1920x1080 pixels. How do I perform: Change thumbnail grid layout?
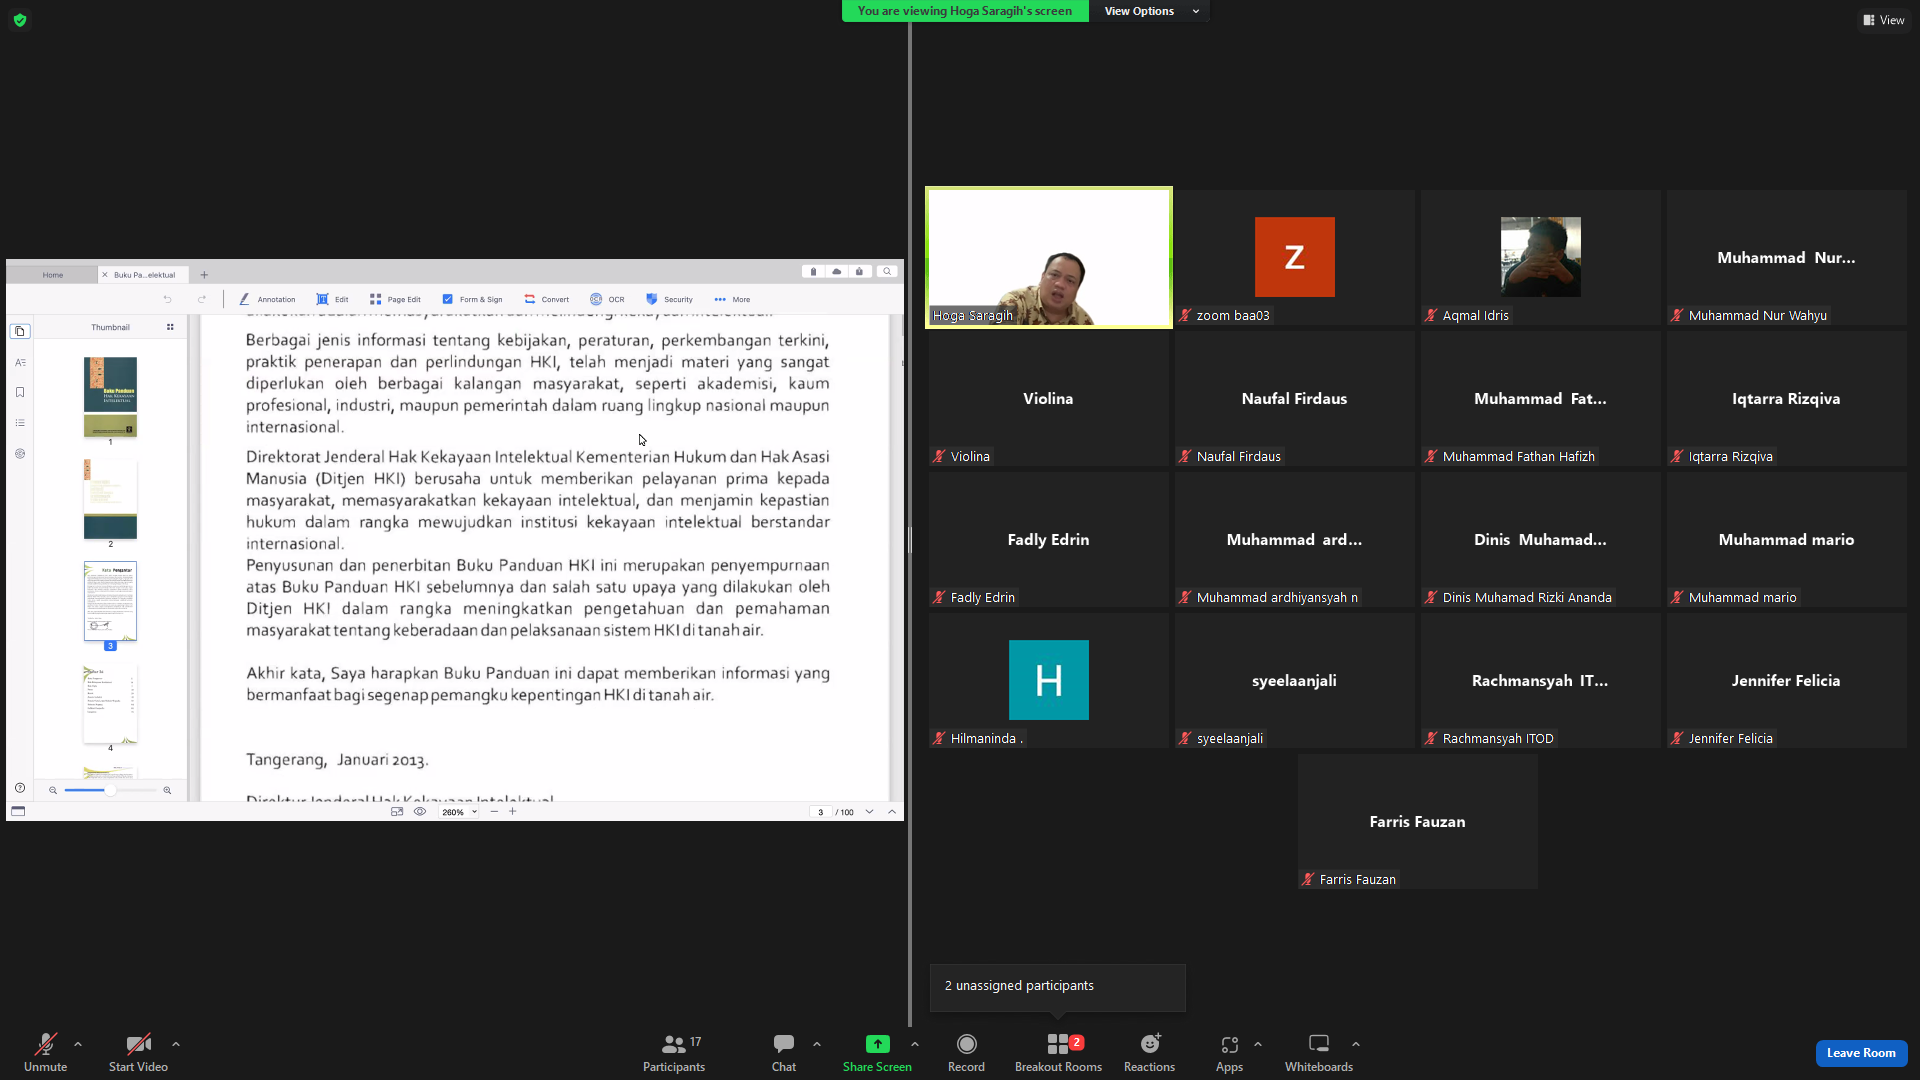pyautogui.click(x=170, y=327)
